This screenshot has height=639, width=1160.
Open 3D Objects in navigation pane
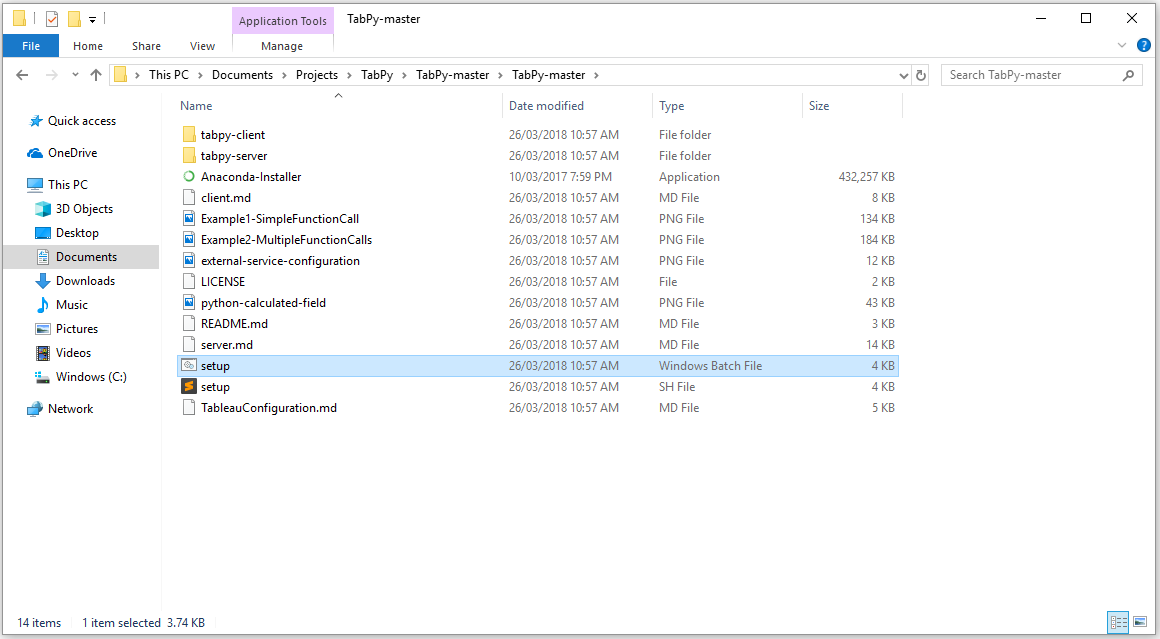point(84,209)
